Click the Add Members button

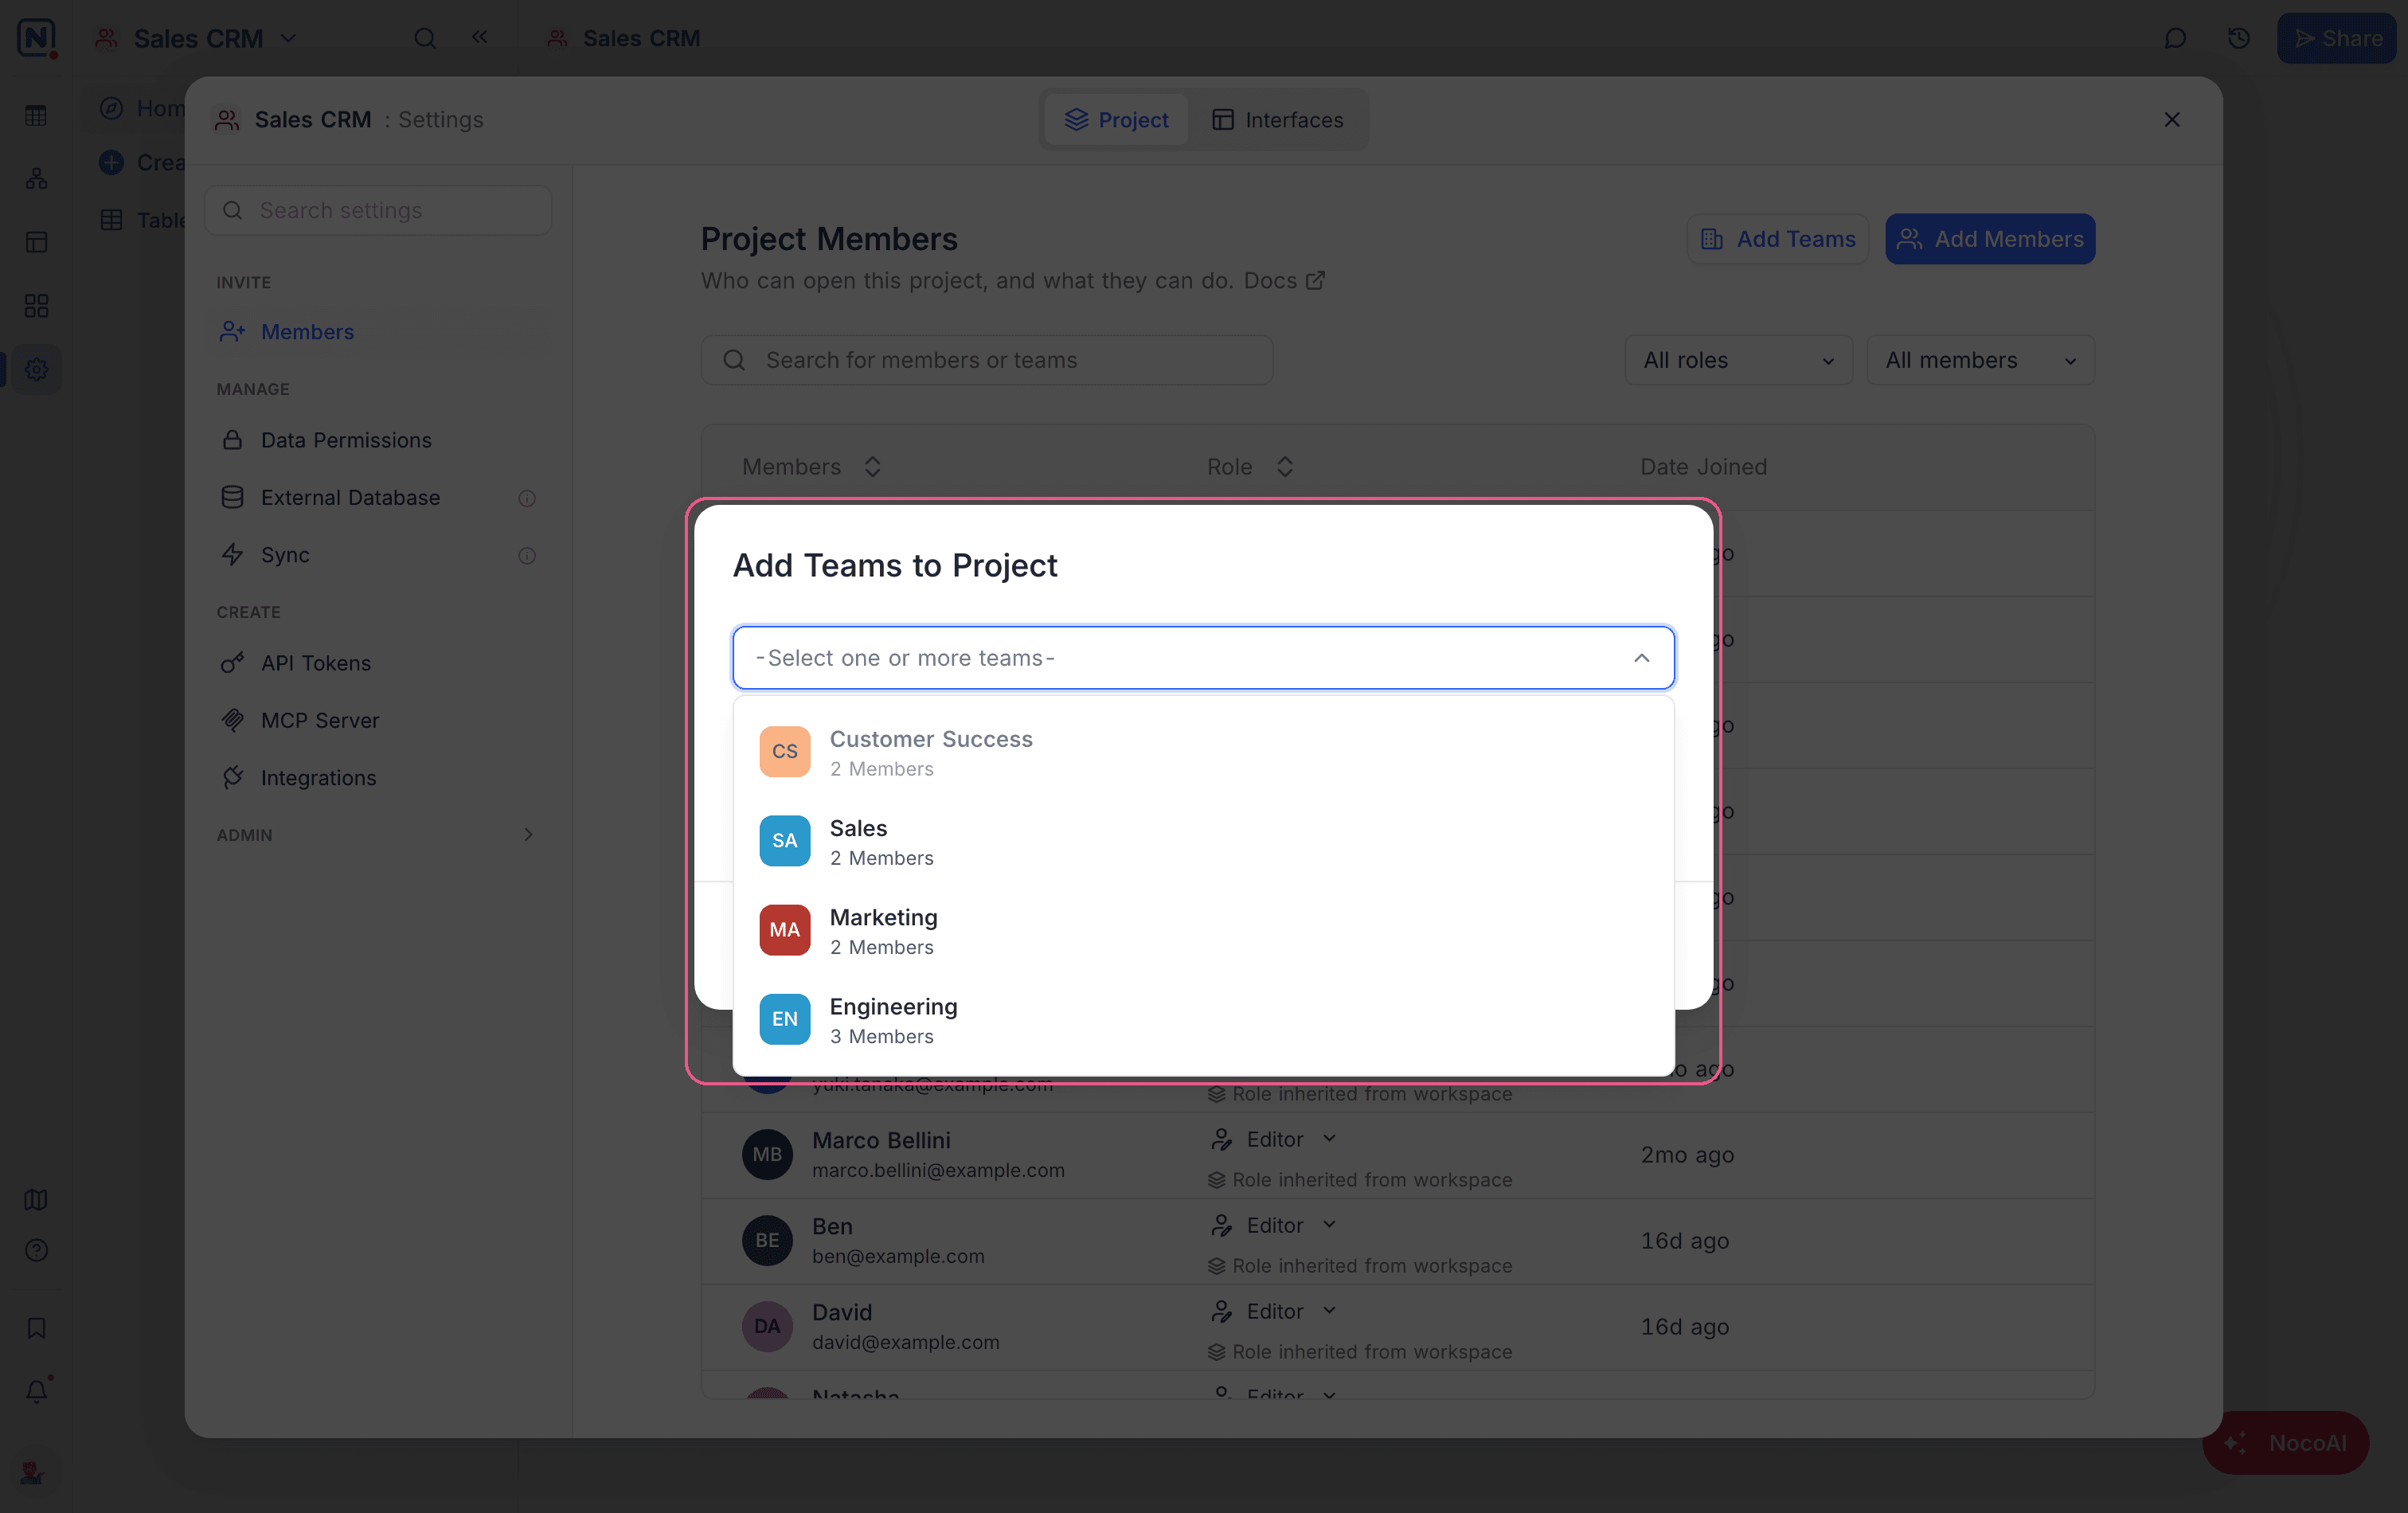pyautogui.click(x=1990, y=239)
